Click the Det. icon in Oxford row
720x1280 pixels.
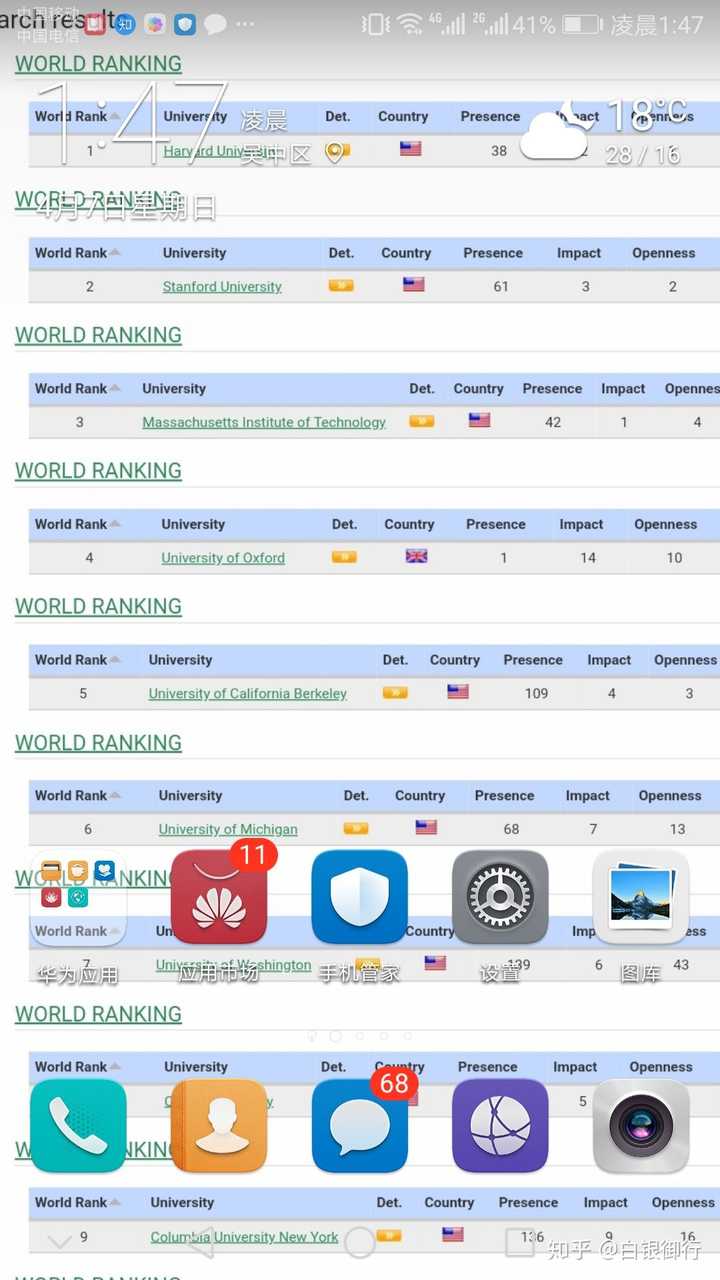pyautogui.click(x=344, y=557)
